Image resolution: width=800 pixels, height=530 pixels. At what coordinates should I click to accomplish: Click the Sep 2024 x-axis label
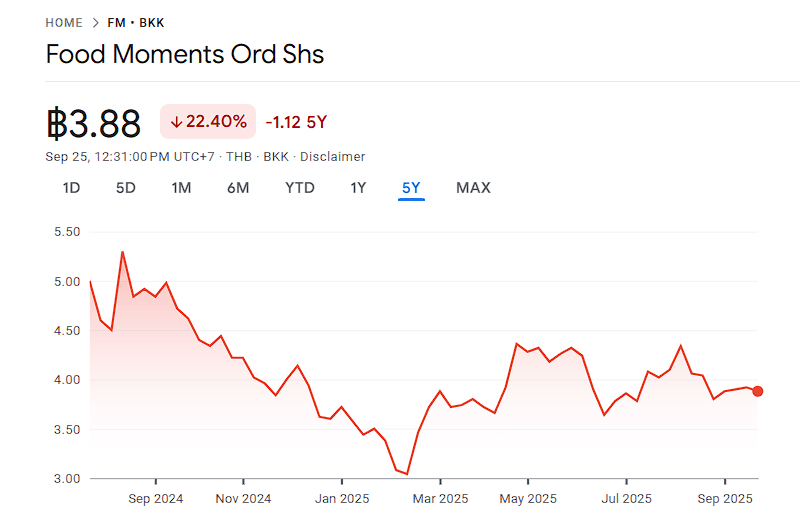tap(156, 498)
